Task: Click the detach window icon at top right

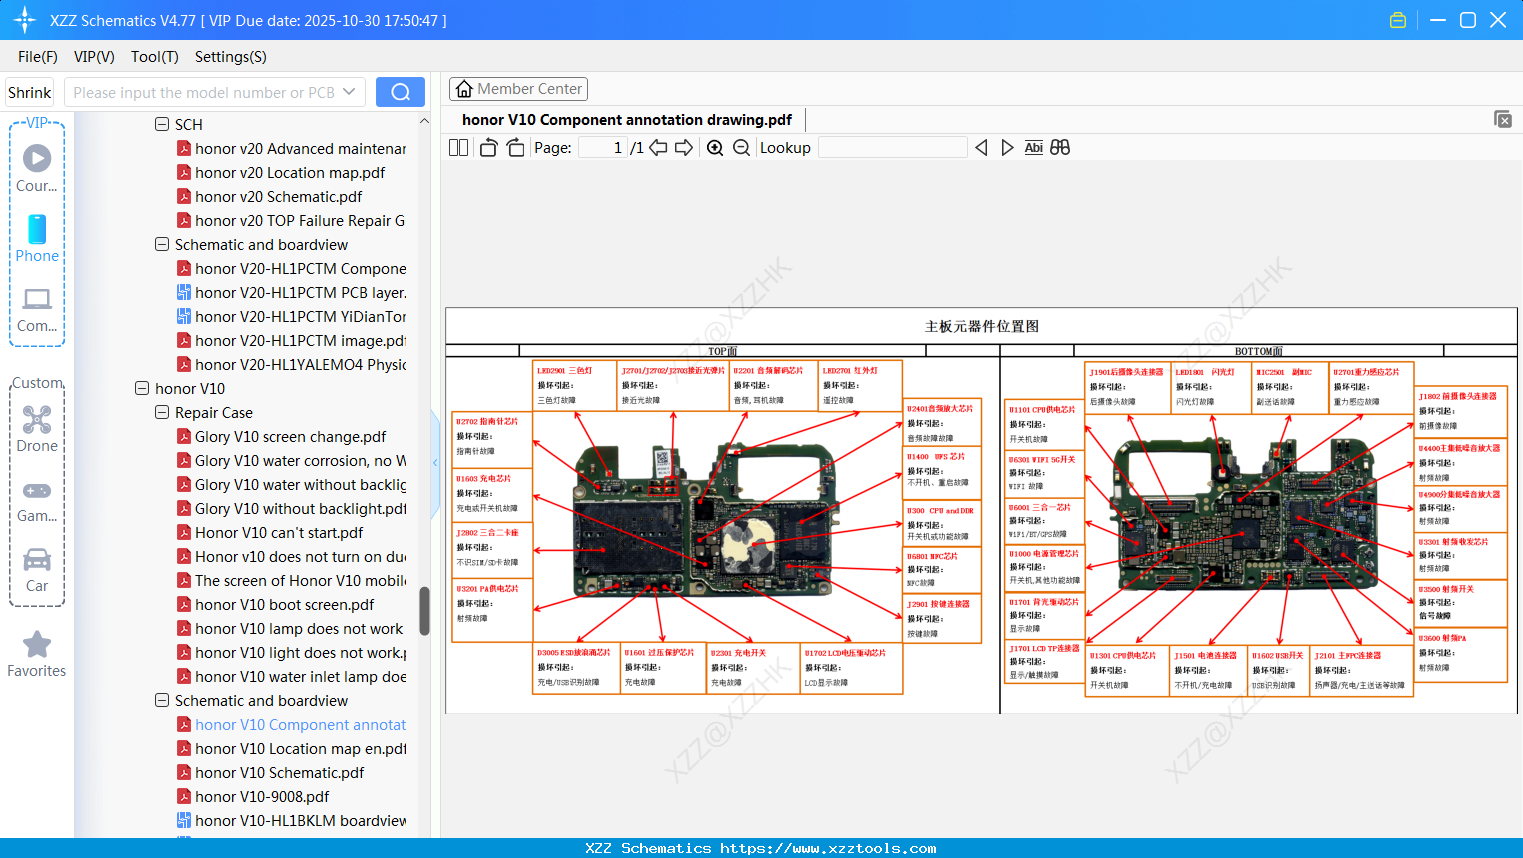Action: point(1503,119)
